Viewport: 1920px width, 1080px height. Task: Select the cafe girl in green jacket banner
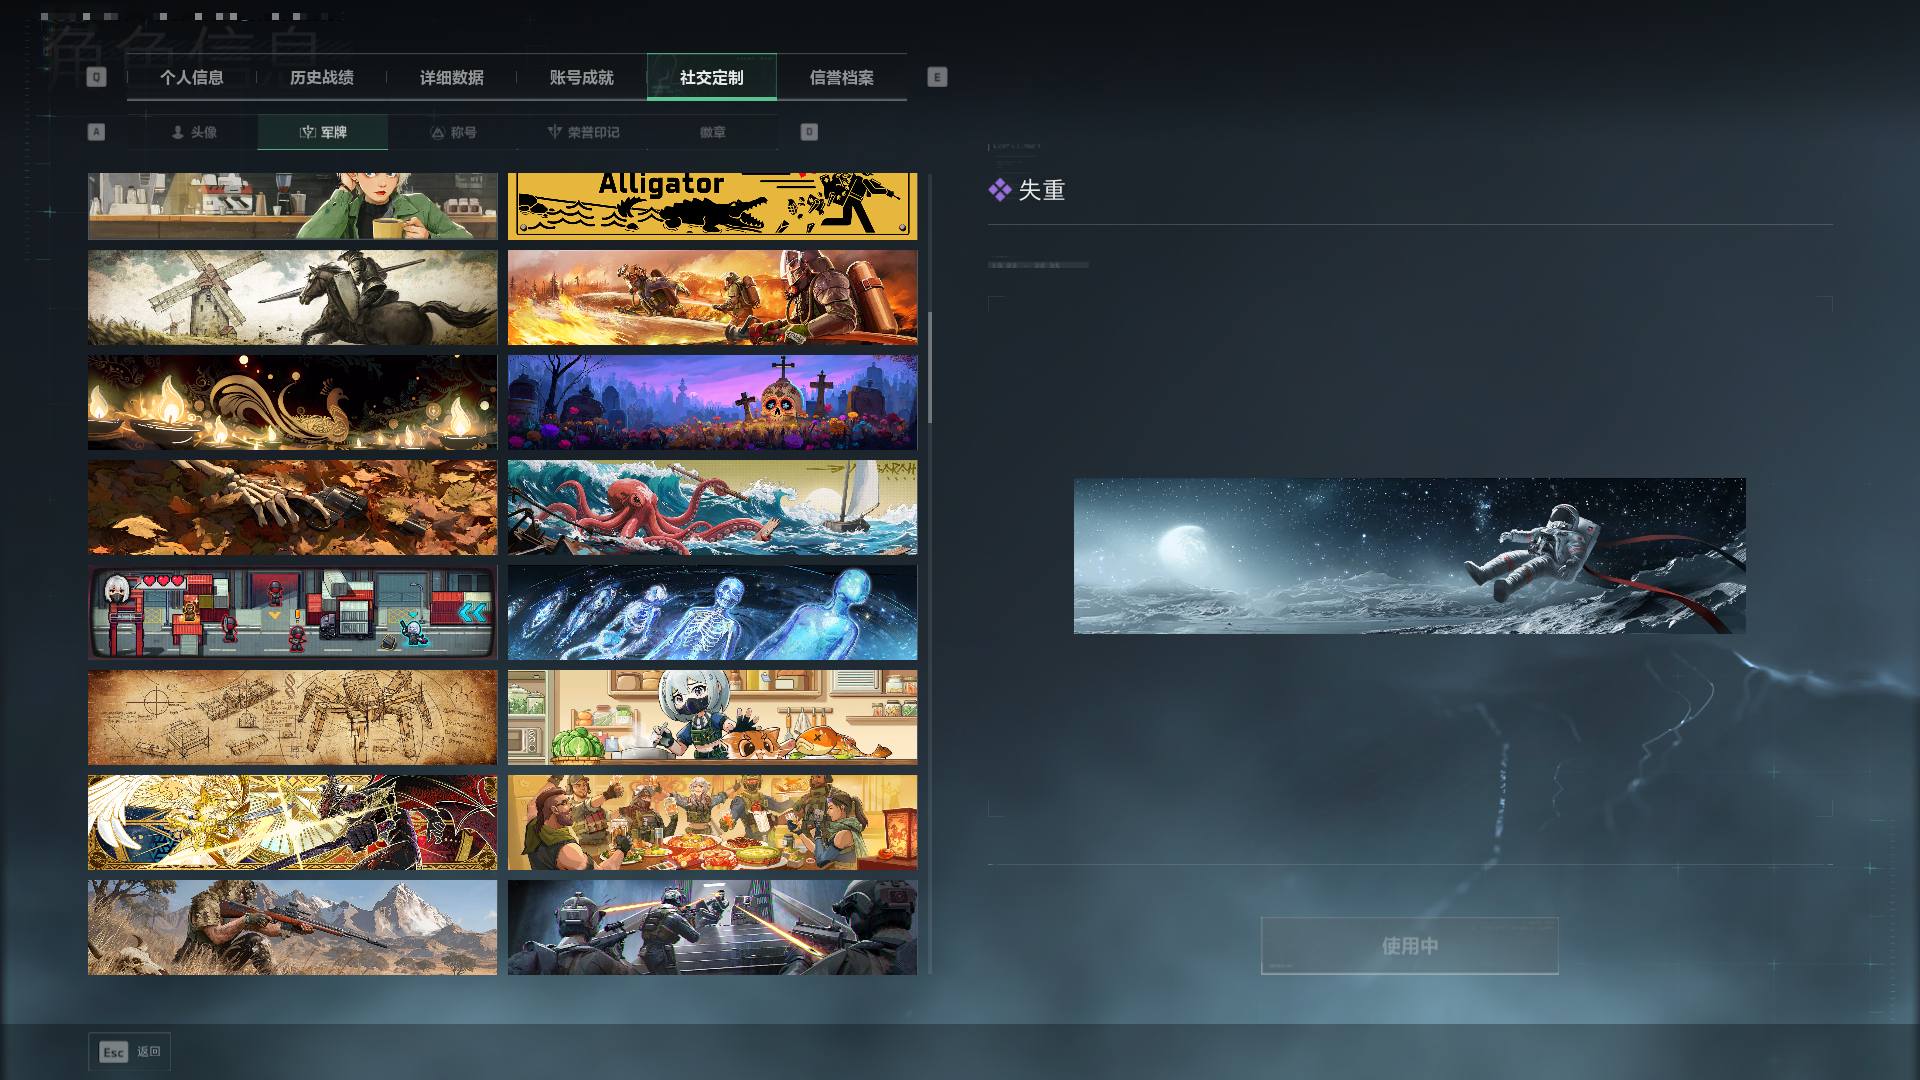pos(292,206)
